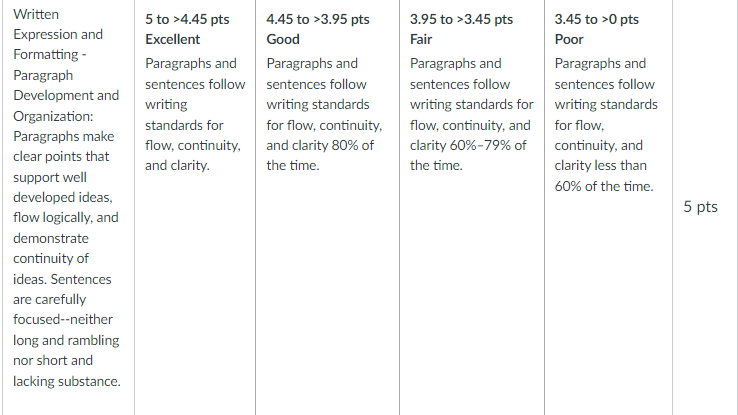Click the Good description mentioning 80%
The height and width of the screenshot is (415, 738).
coord(324,114)
